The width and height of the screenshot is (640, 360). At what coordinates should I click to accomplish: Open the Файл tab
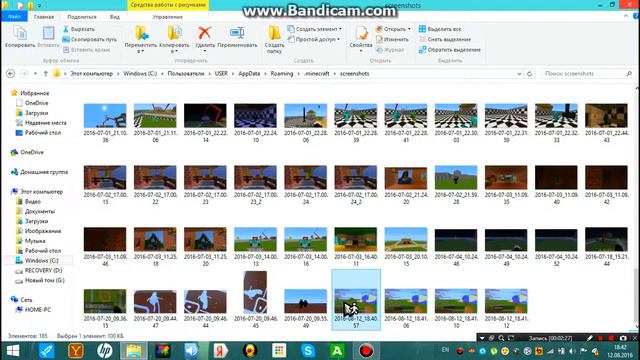pyautogui.click(x=14, y=17)
